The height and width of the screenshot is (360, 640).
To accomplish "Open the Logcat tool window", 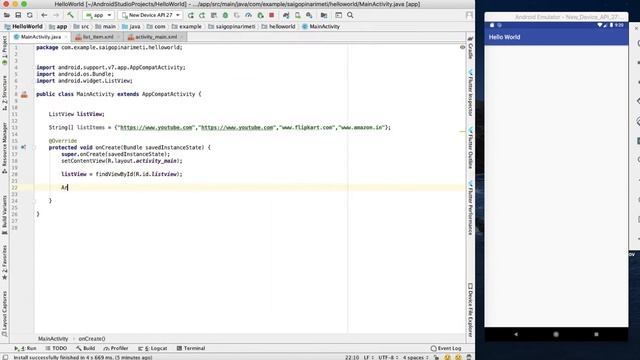I will click(x=153, y=348).
